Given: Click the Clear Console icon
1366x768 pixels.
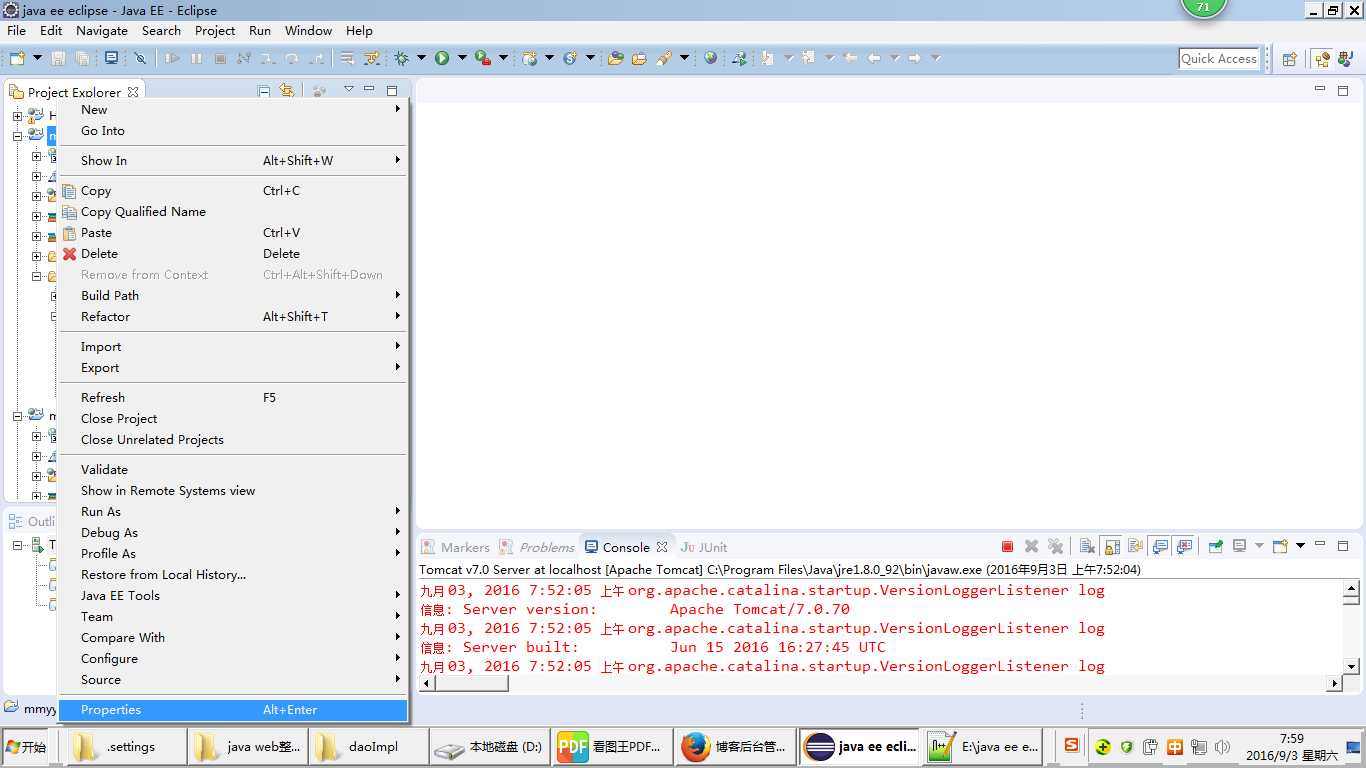Looking at the screenshot, I should (x=1087, y=547).
